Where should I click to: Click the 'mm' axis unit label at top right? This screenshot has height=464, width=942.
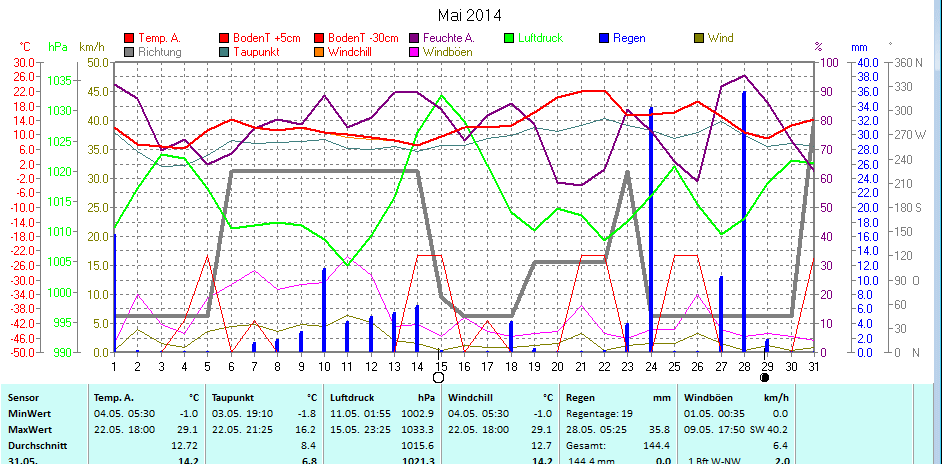859,47
